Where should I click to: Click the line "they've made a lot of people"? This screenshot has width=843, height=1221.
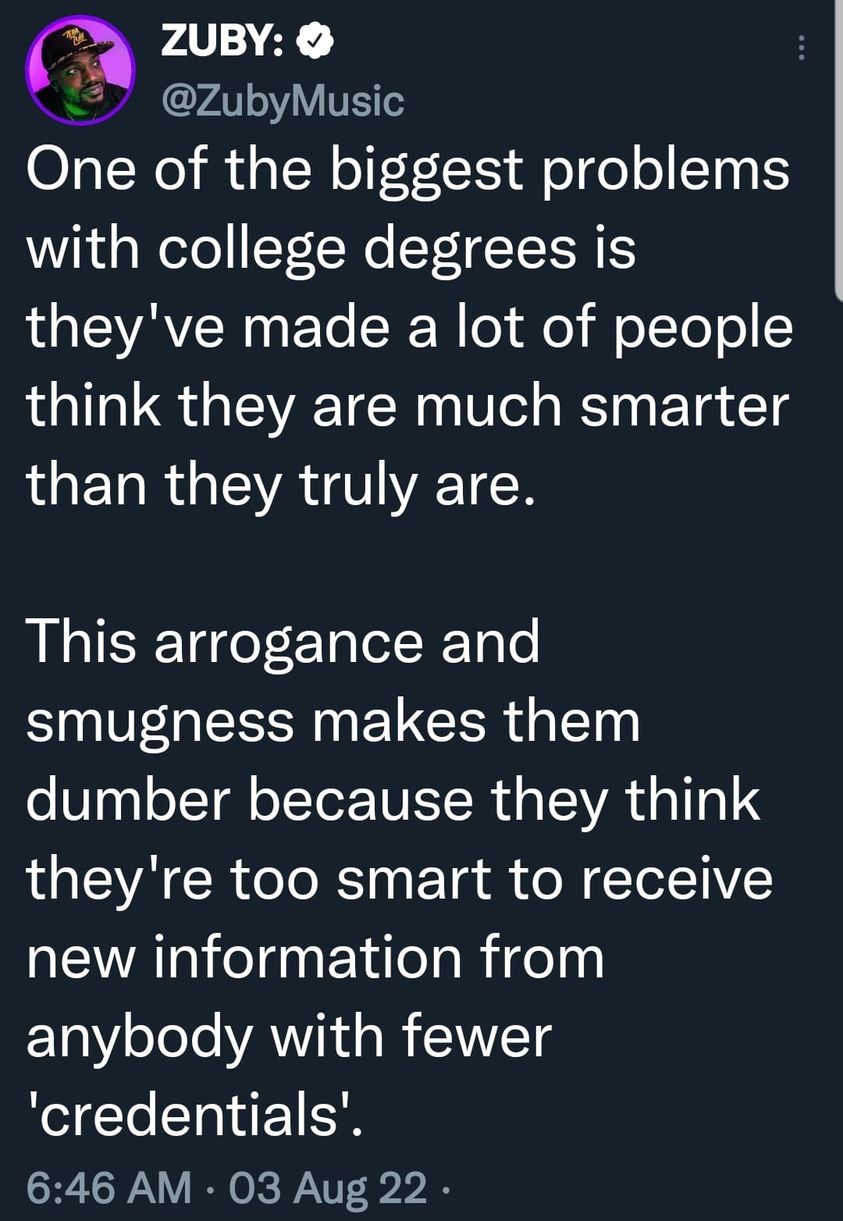pyautogui.click(x=409, y=328)
